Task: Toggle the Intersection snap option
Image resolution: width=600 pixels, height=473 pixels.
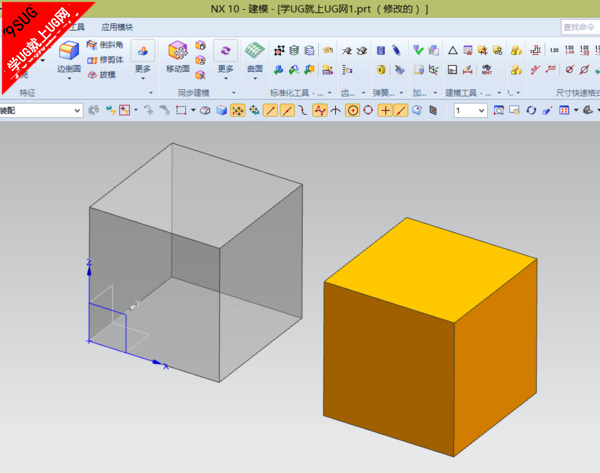Action: 336,111
